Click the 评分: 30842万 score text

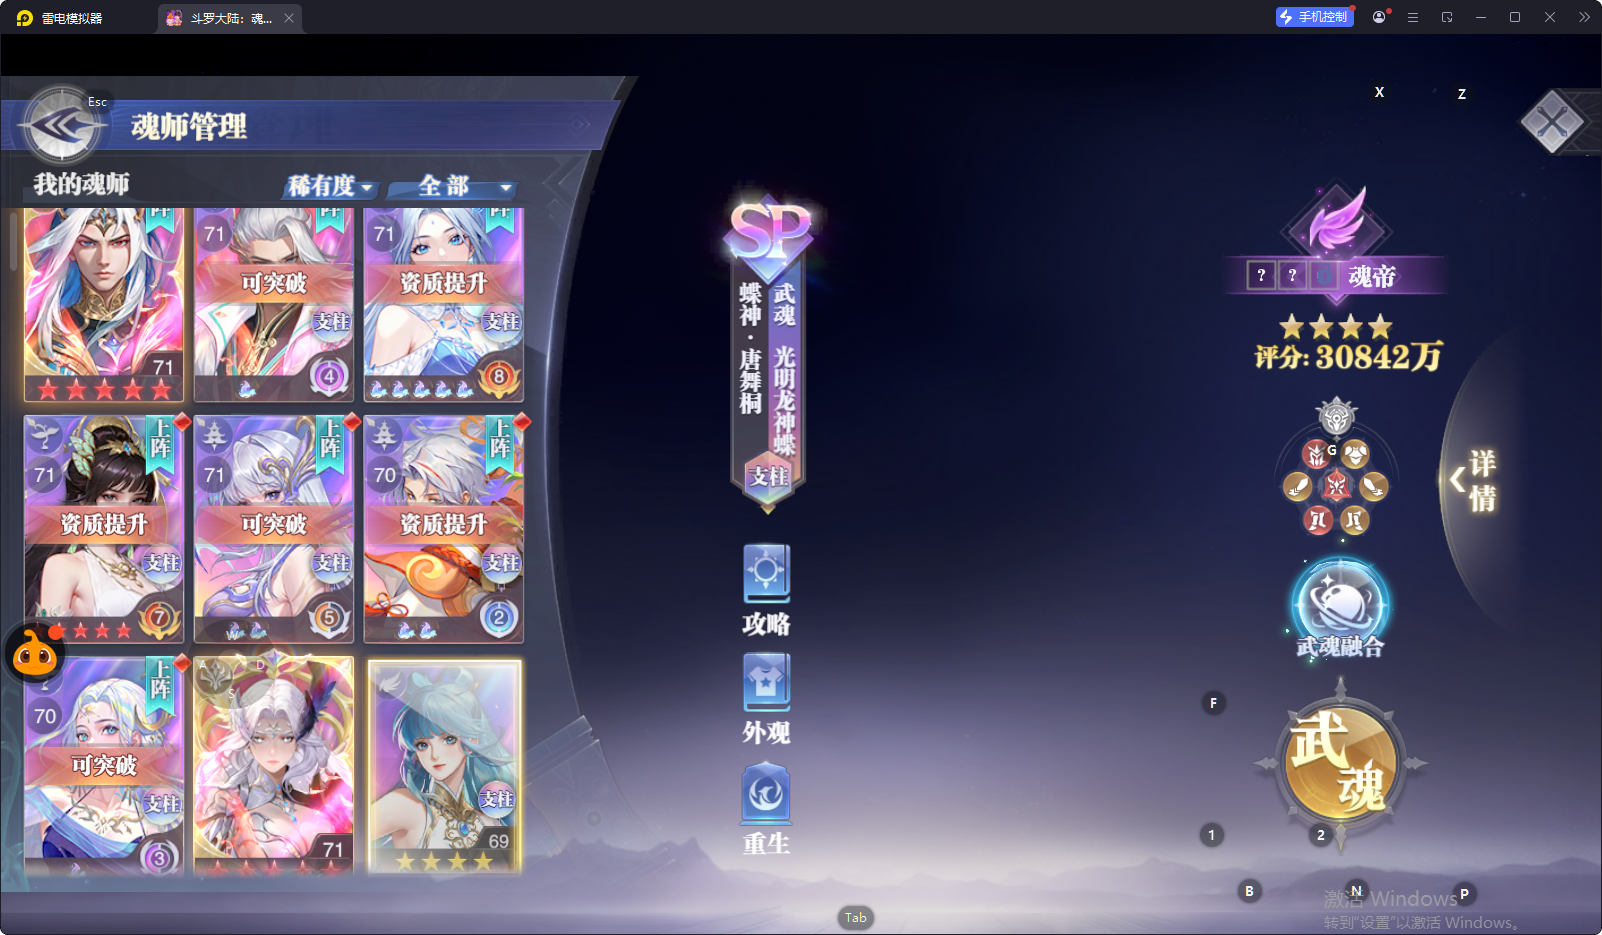click(1348, 357)
